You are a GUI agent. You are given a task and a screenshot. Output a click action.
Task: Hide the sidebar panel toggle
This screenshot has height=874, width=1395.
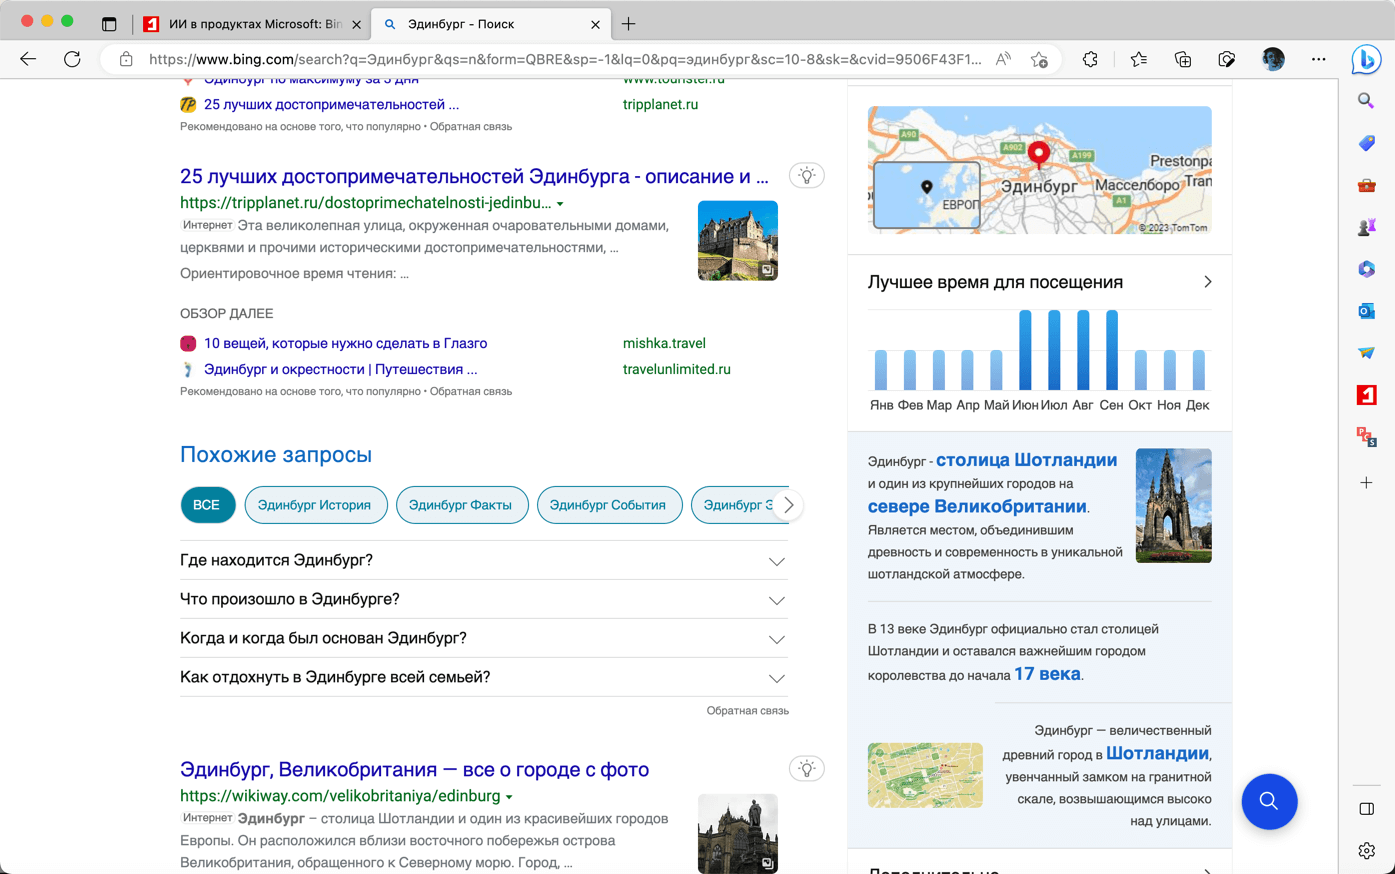[1366, 809]
